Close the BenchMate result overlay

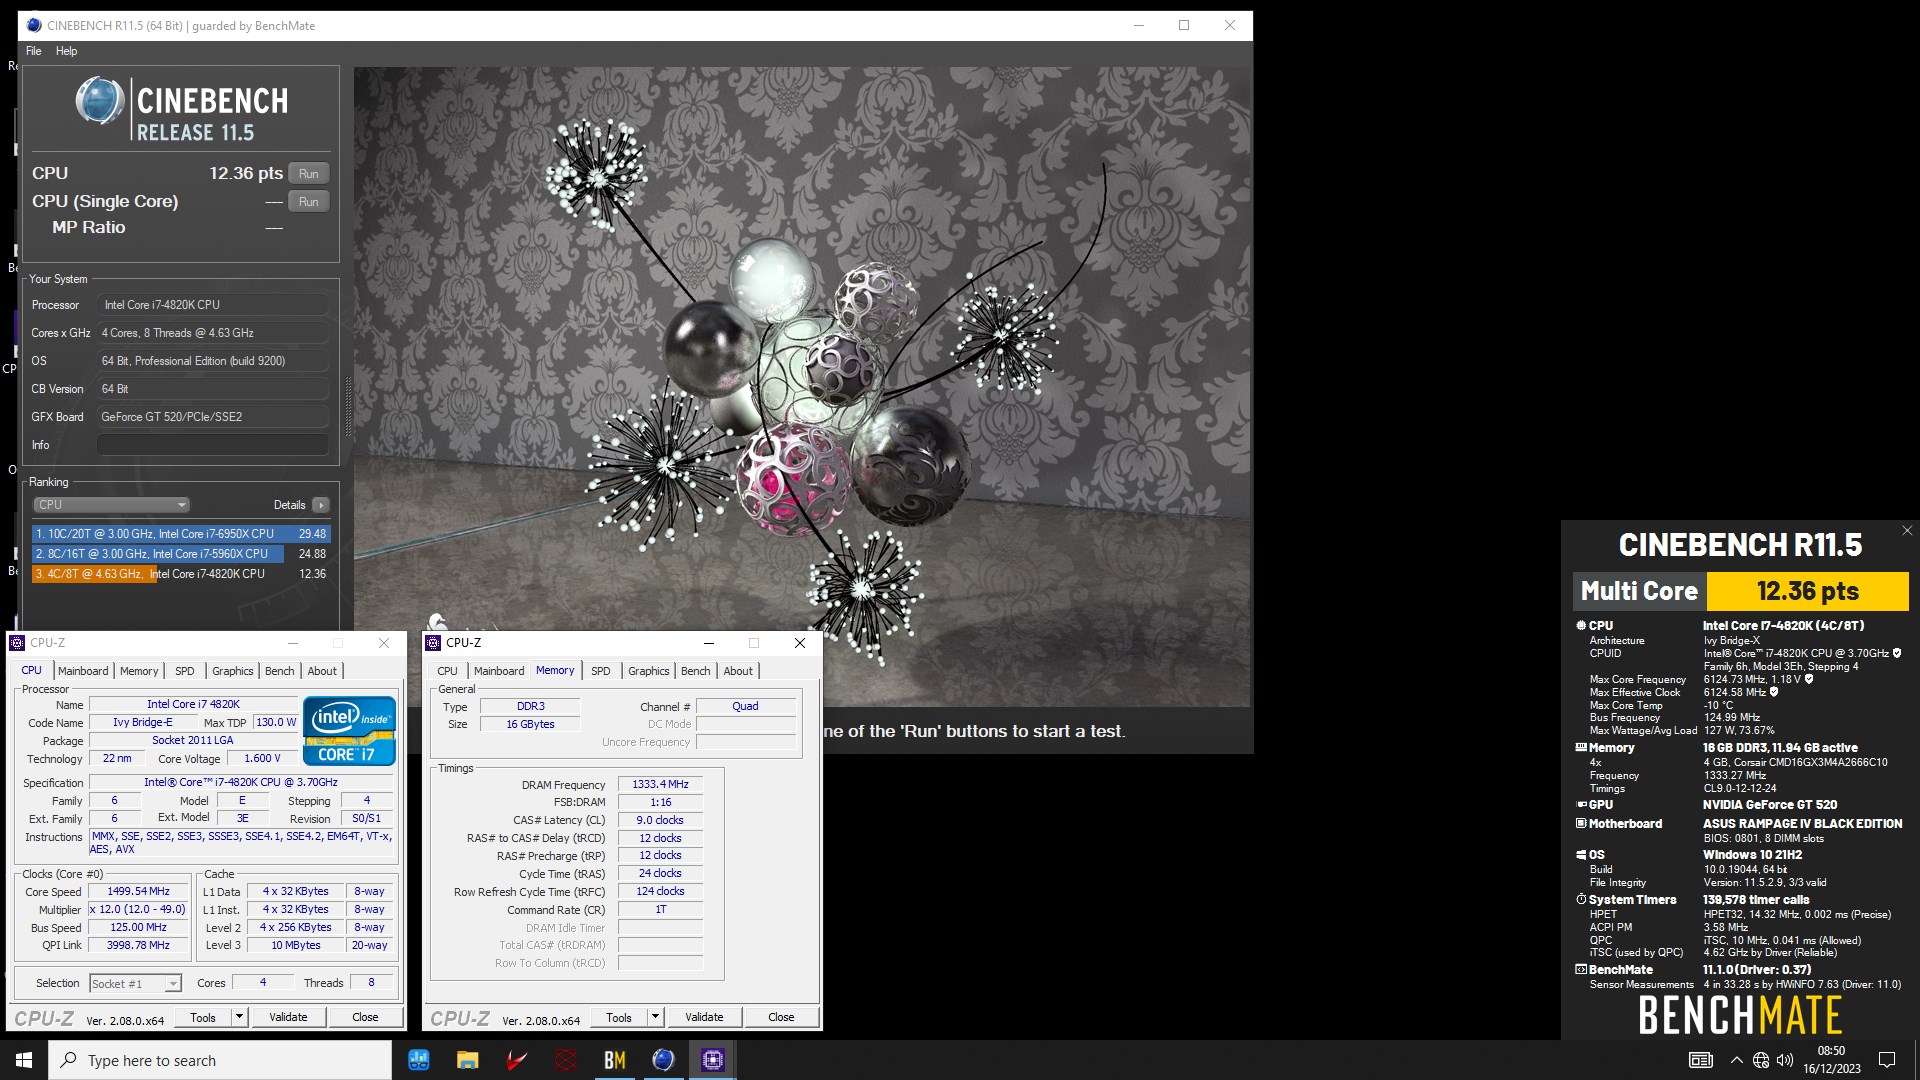point(1906,531)
